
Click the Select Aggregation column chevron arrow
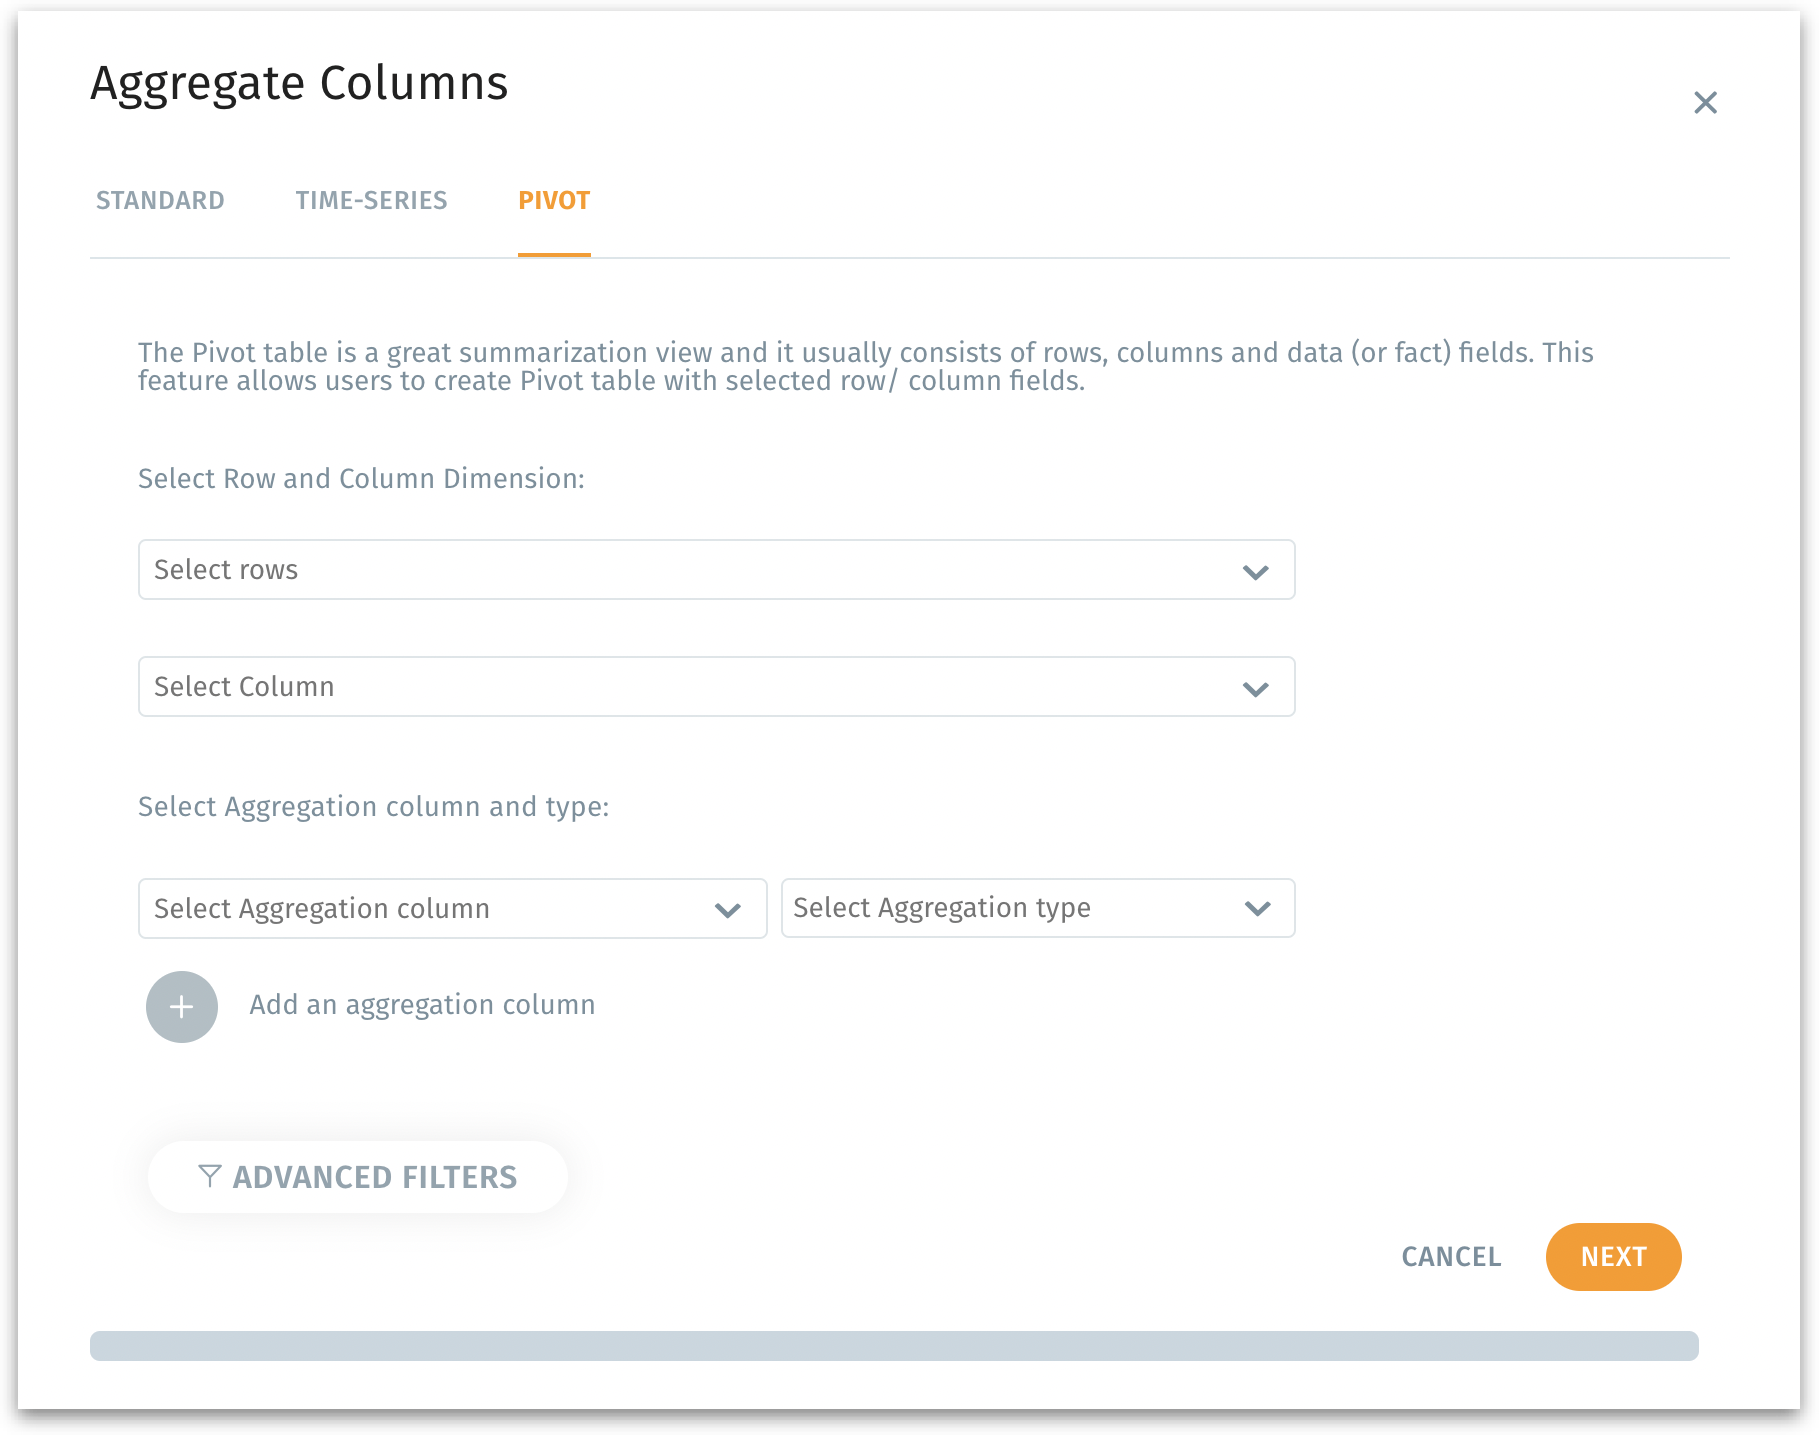point(727,910)
